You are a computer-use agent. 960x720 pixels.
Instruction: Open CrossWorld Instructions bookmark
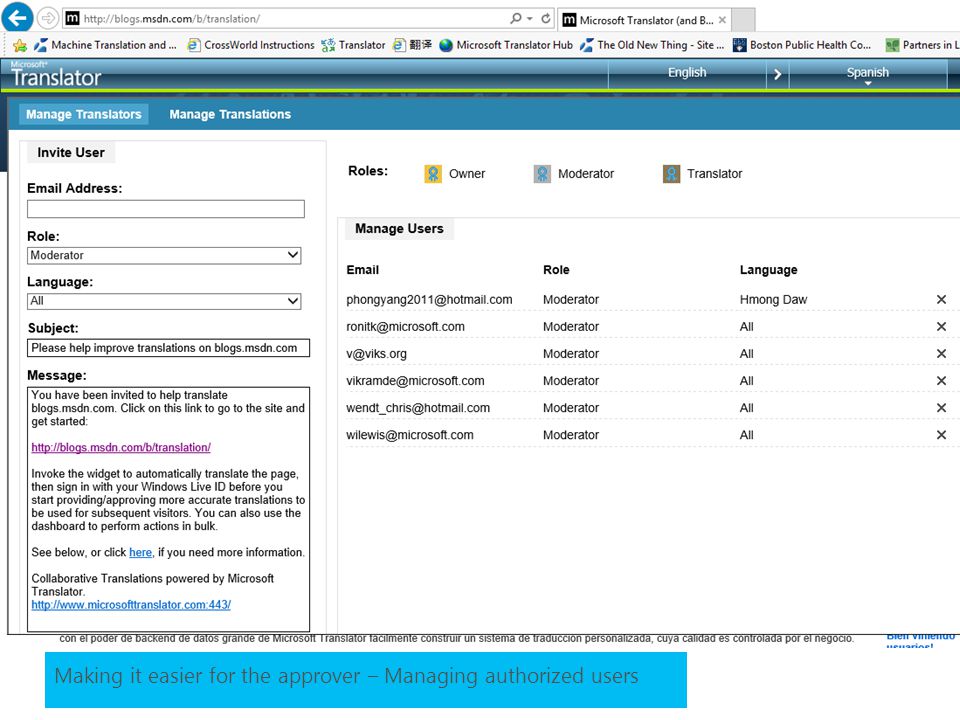[251, 45]
